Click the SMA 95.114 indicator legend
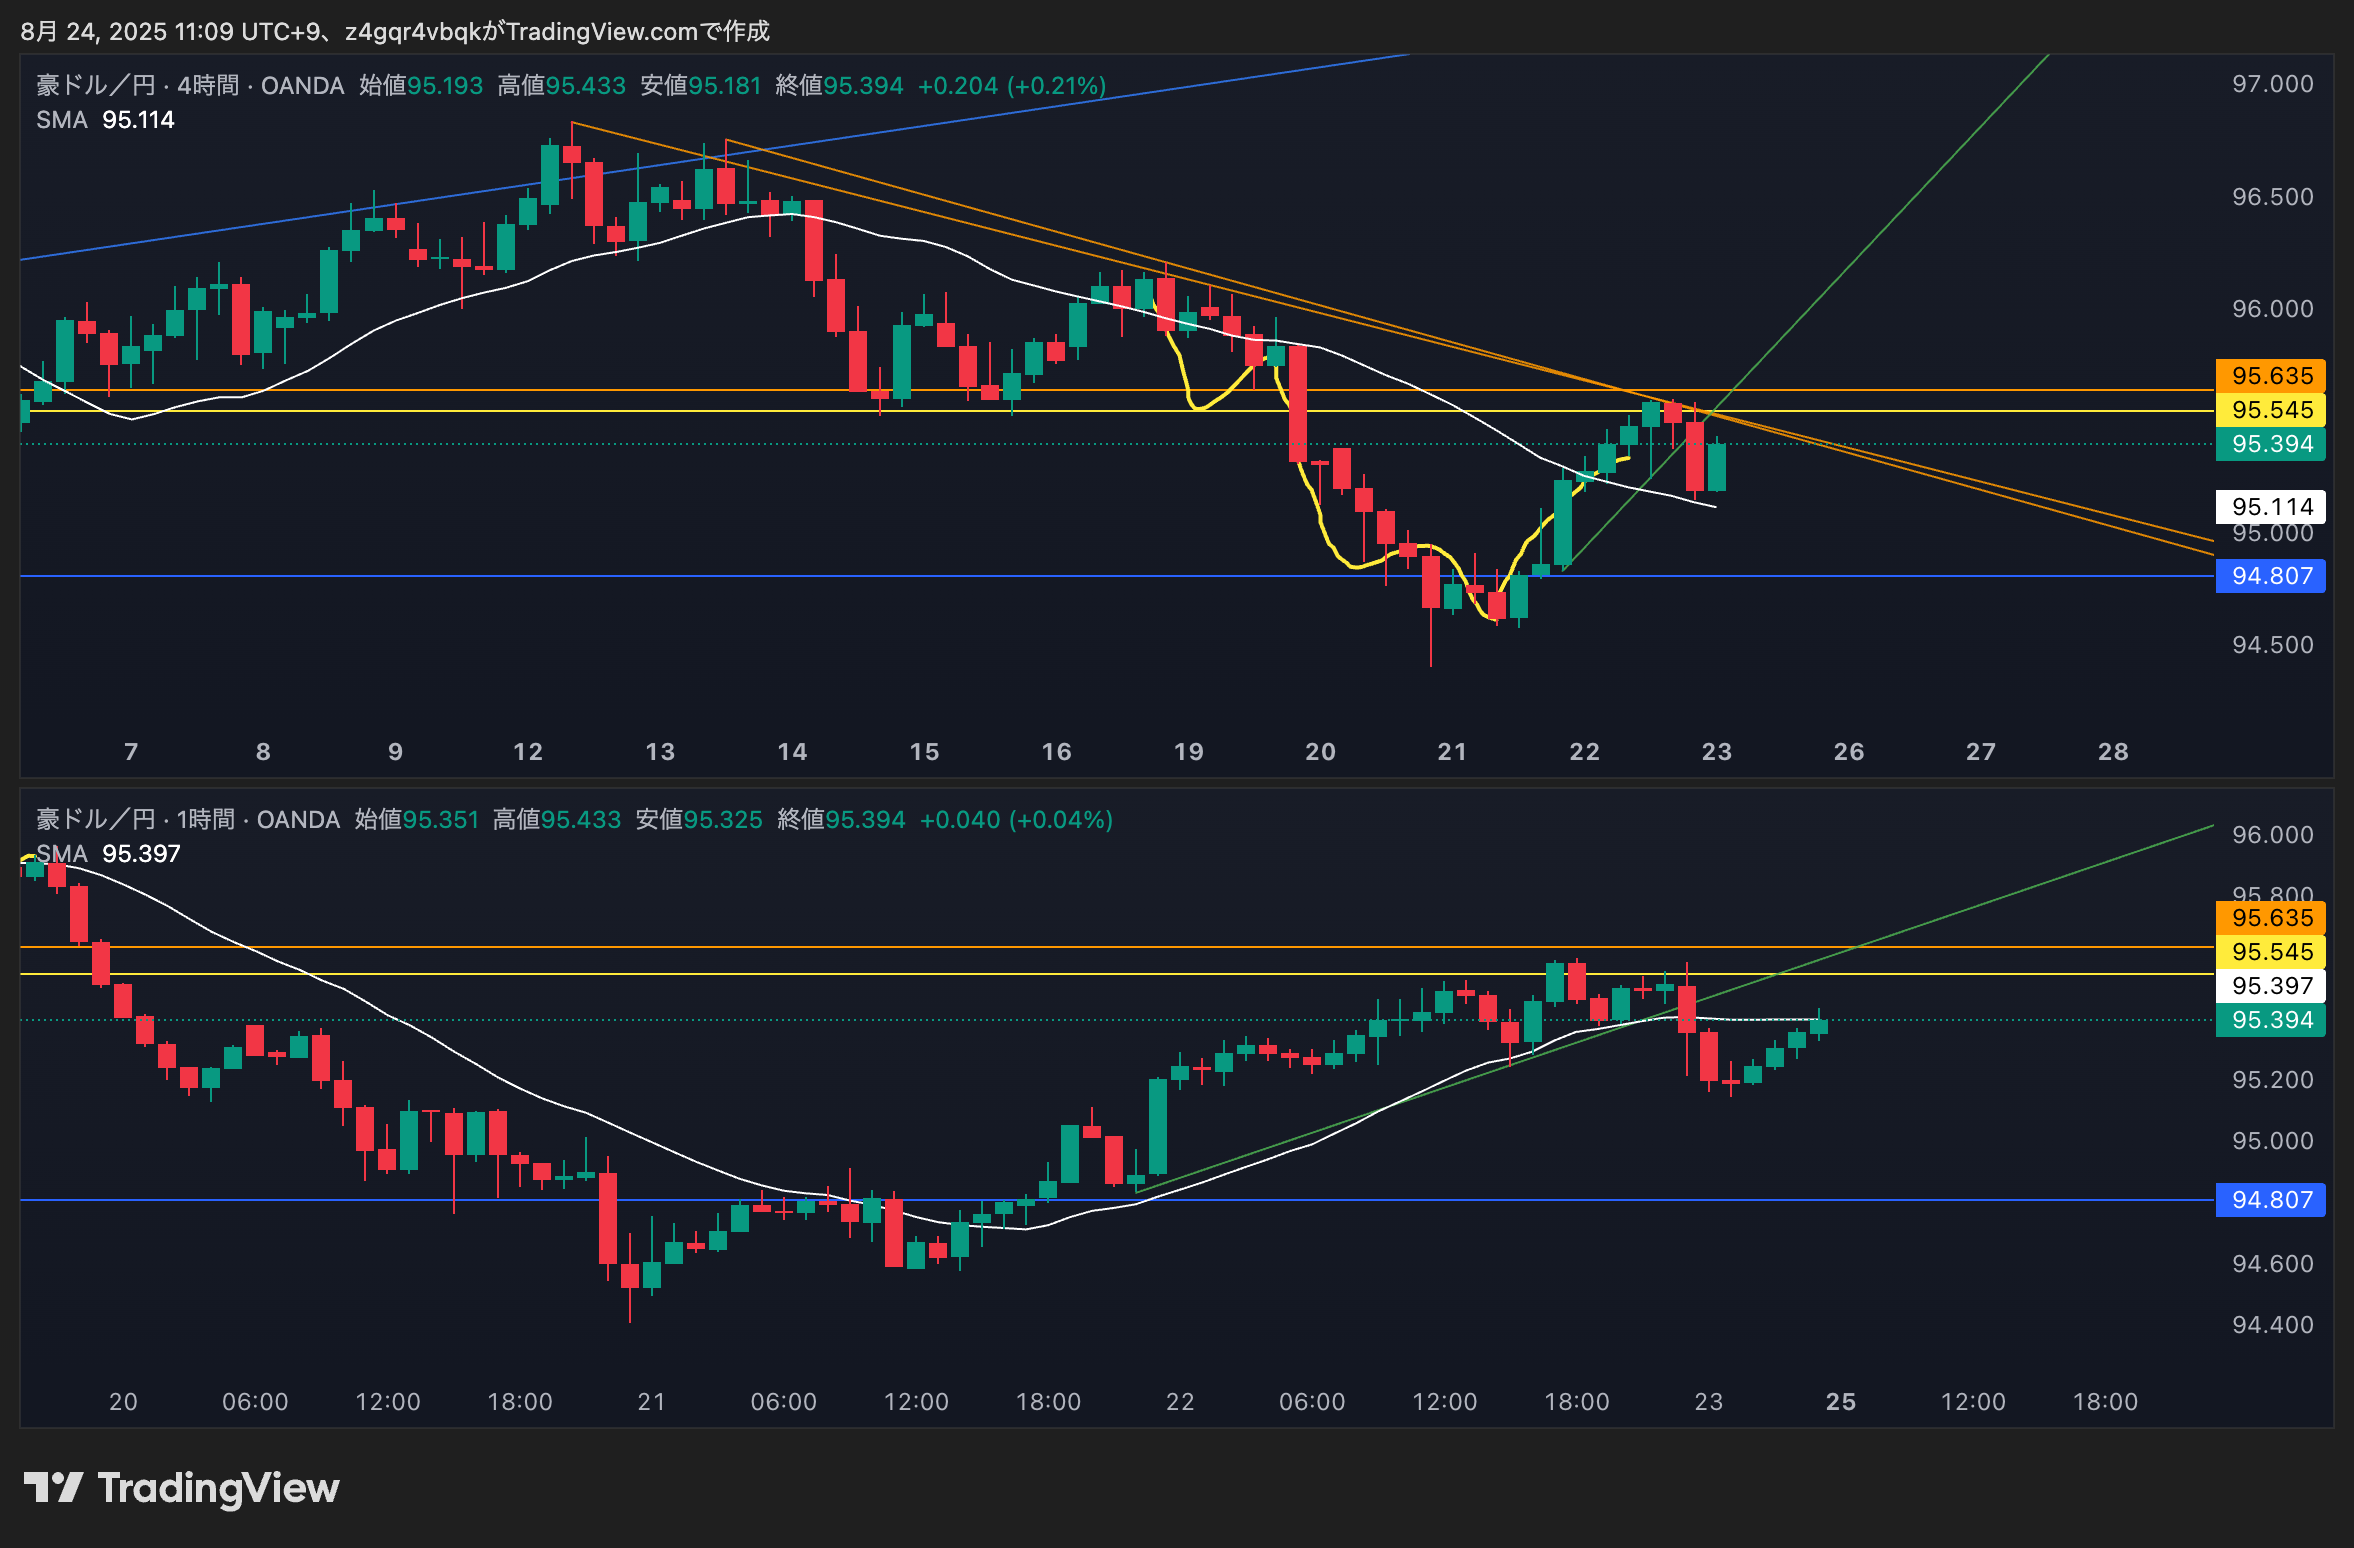 click(x=105, y=120)
